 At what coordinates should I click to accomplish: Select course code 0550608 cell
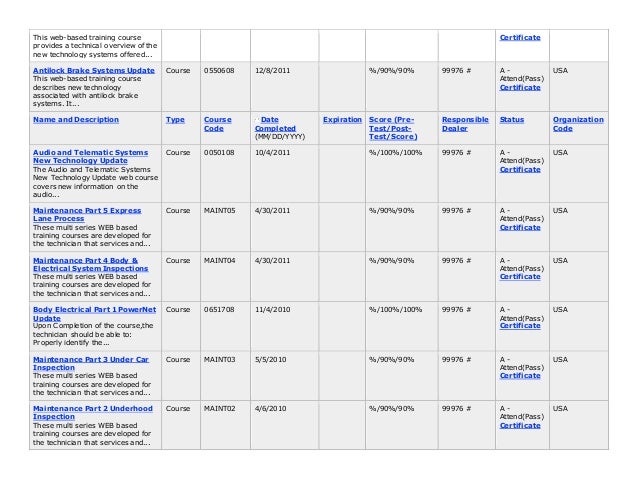(x=219, y=70)
